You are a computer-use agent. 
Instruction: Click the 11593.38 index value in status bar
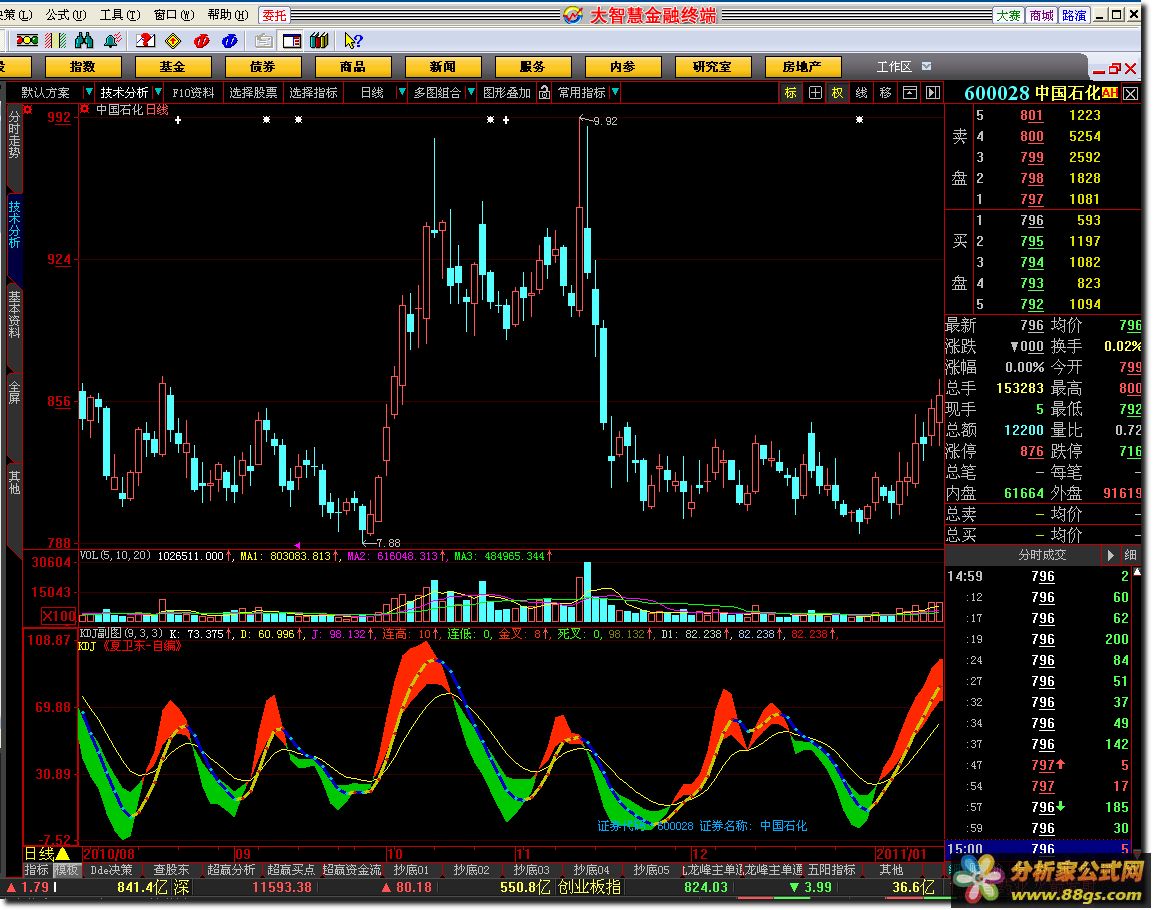point(282,887)
